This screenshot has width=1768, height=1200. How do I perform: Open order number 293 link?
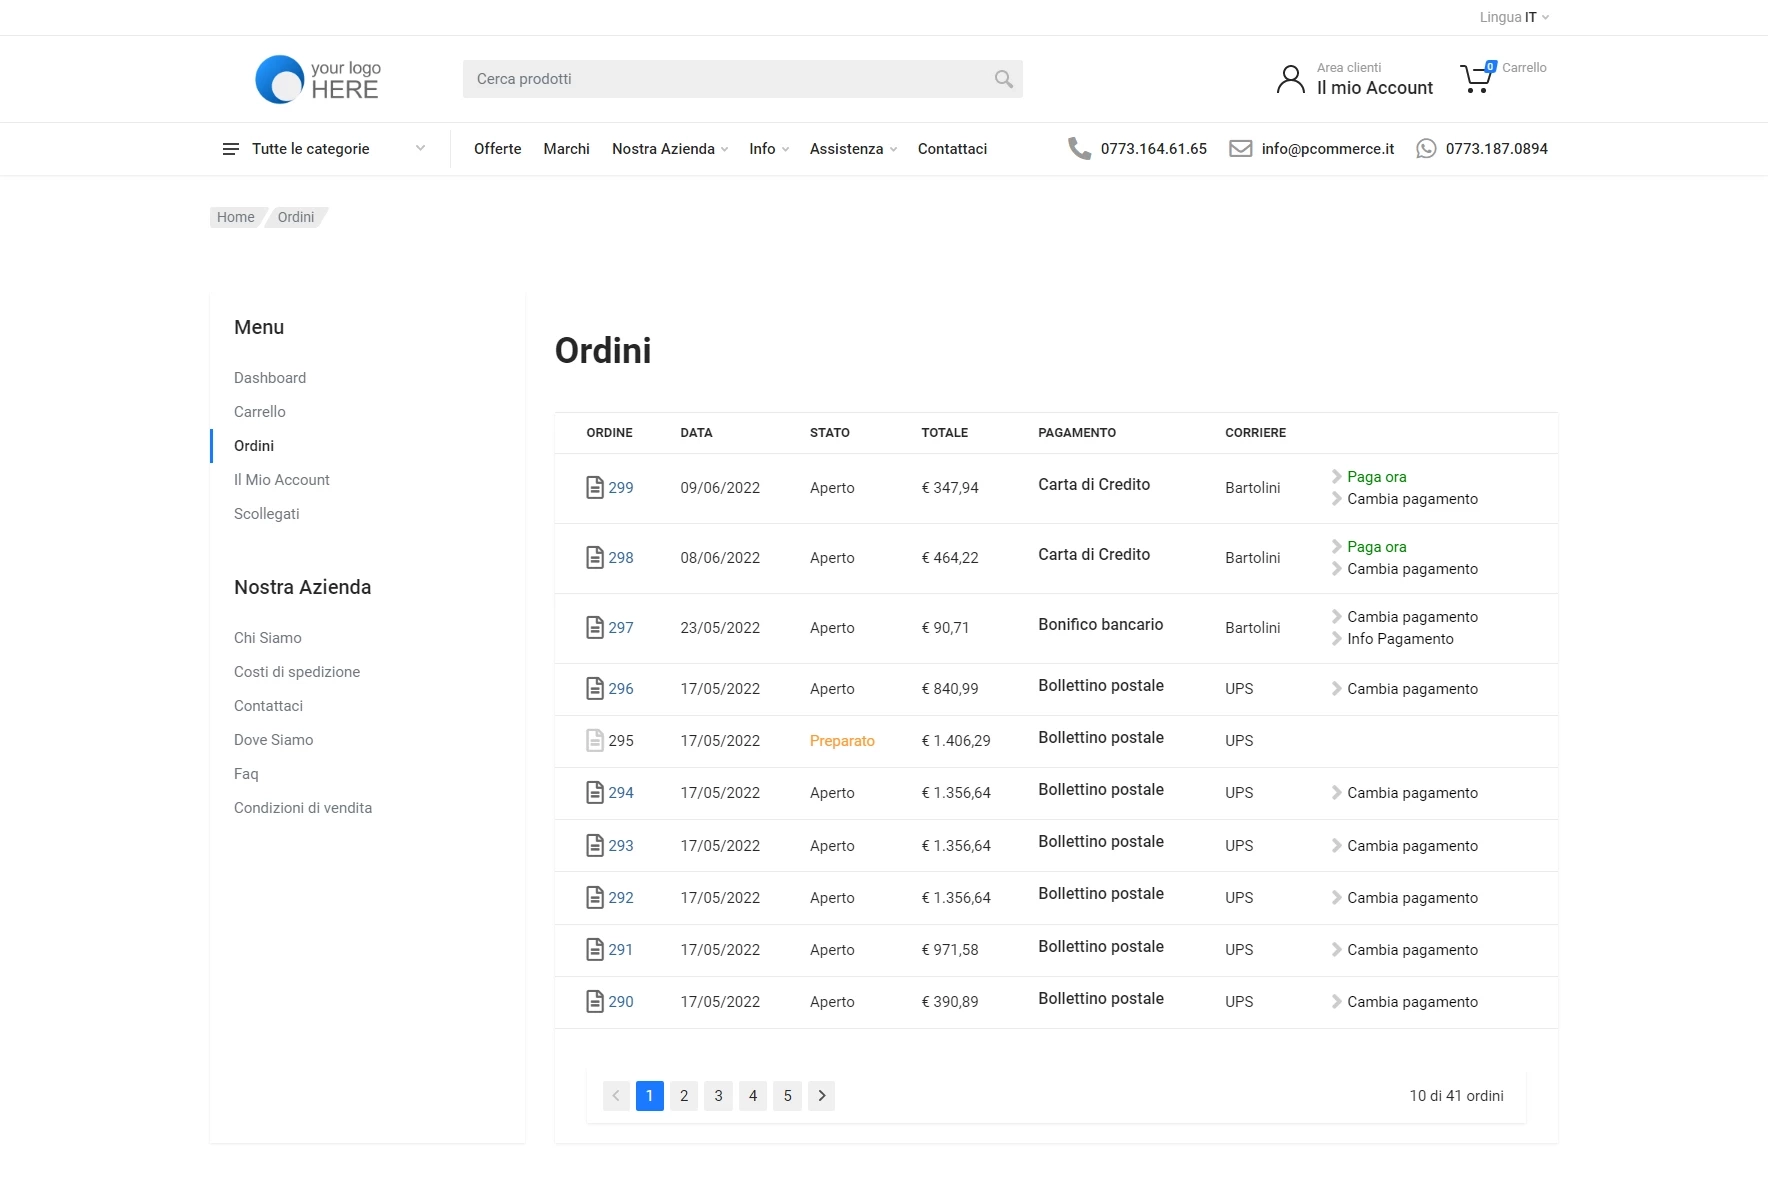(x=621, y=846)
